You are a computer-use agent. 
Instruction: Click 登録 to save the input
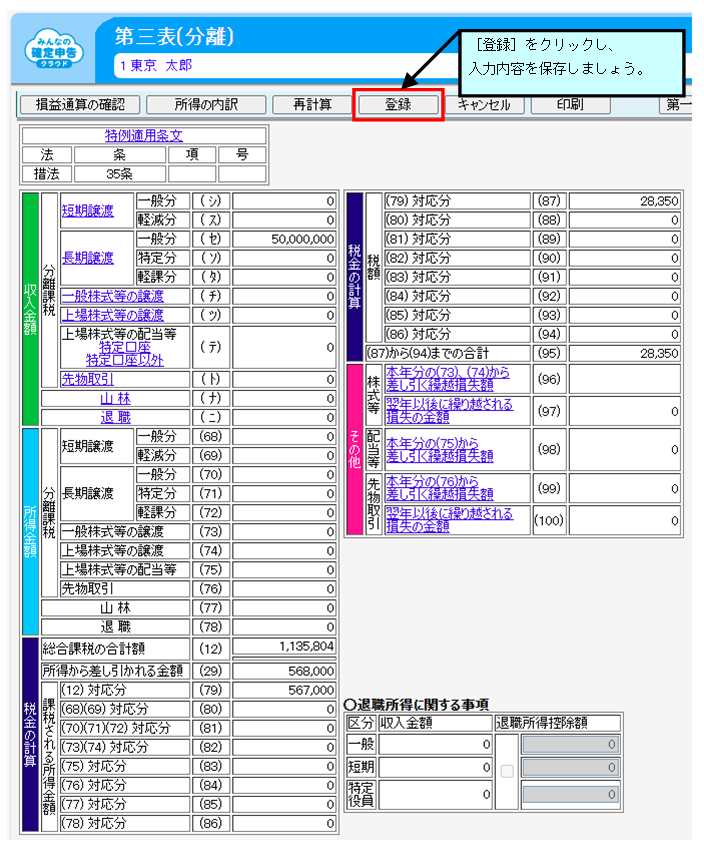398,104
